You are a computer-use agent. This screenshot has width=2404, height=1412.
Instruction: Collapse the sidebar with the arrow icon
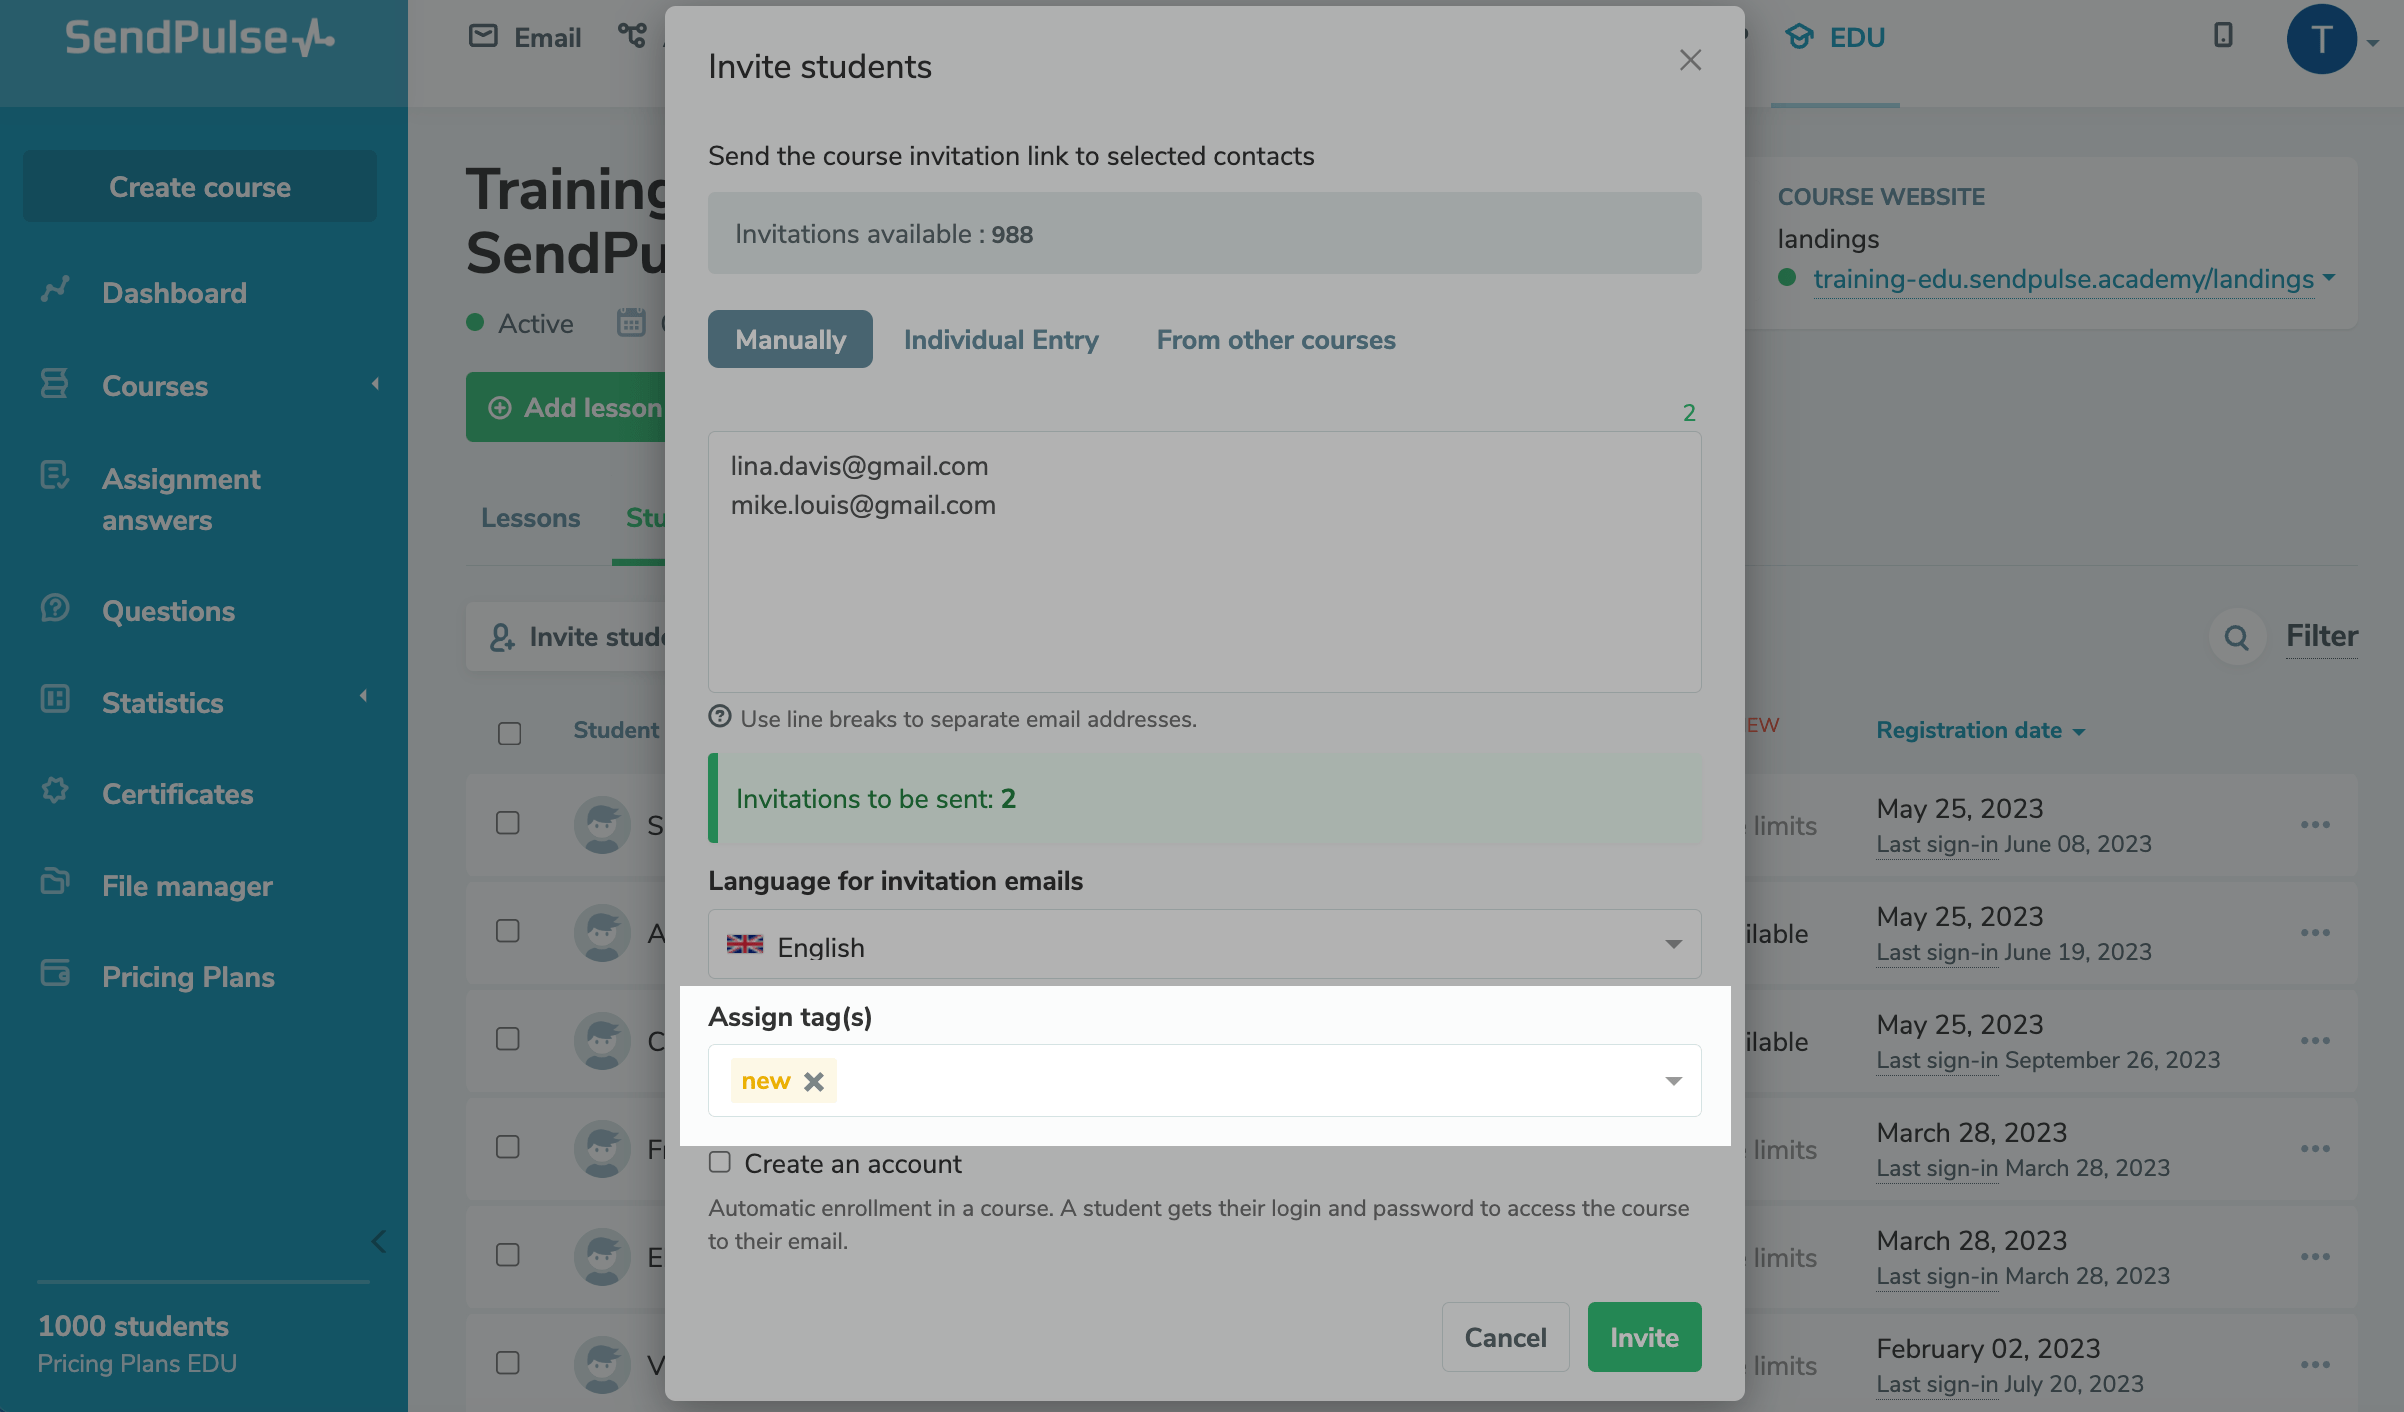tap(378, 1241)
